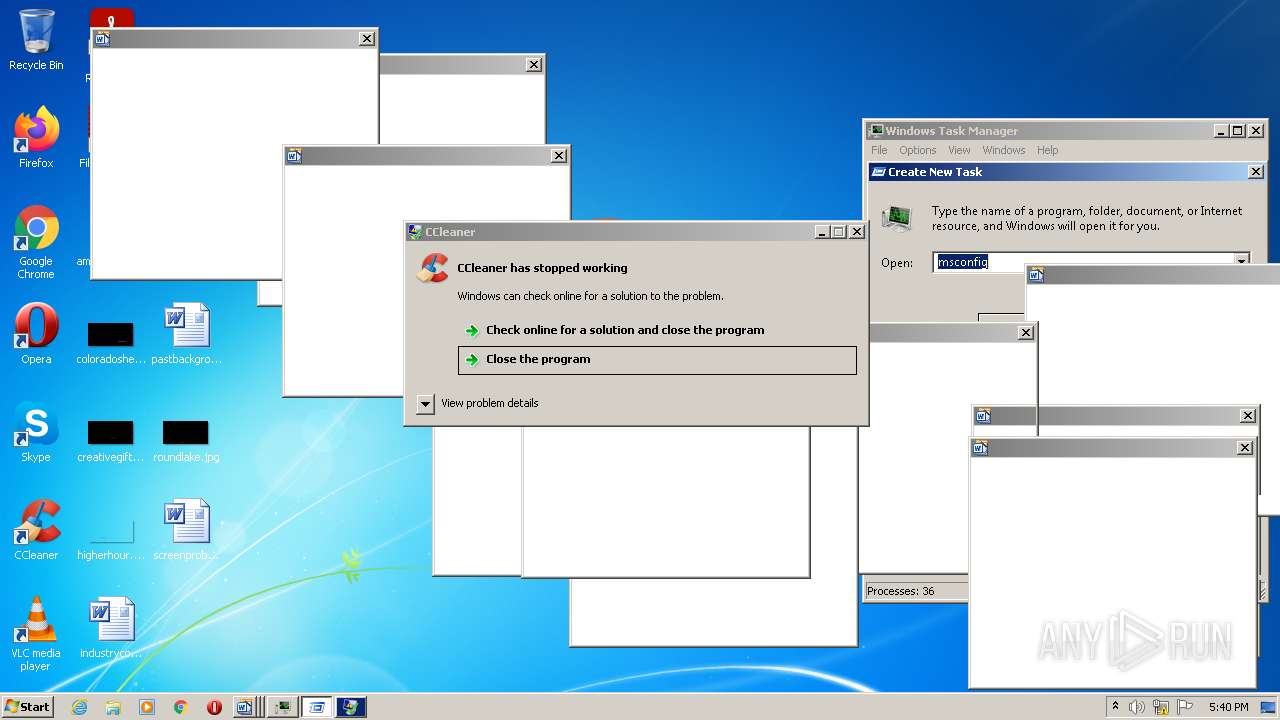Viewport: 1280px width, 720px height.
Task: Open Task Manager File menu
Action: (879, 150)
